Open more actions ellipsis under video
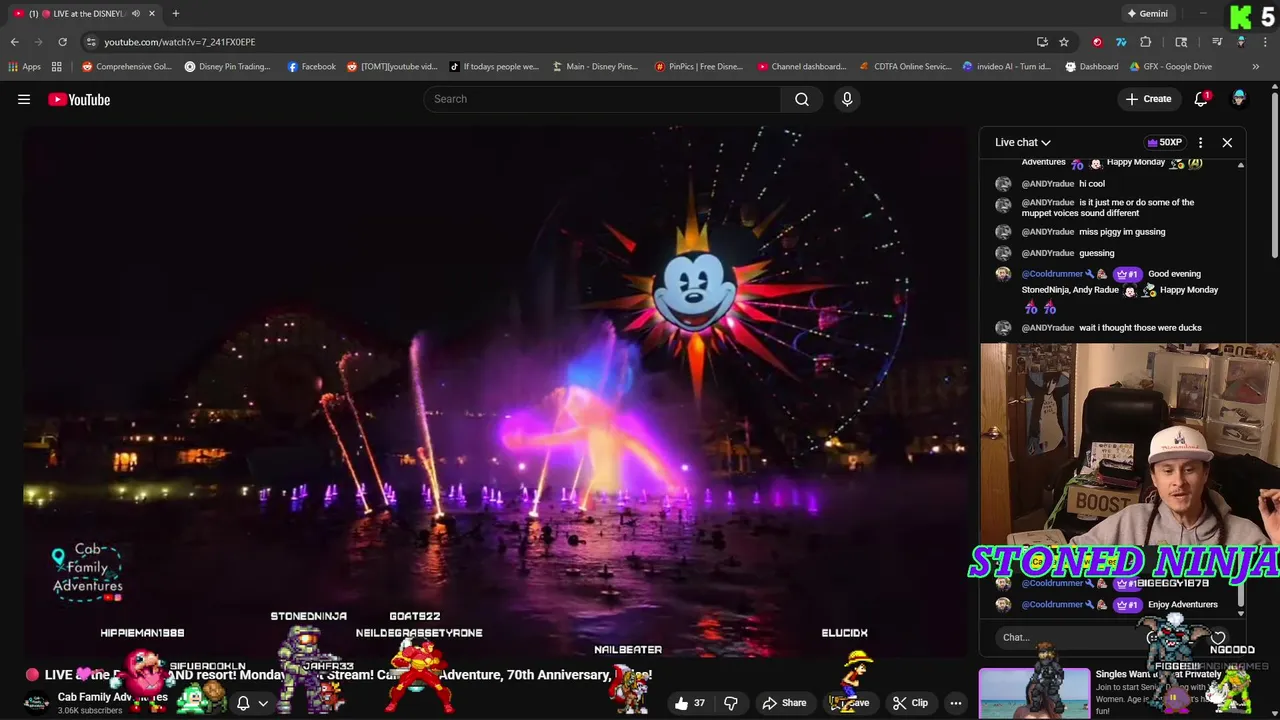 (956, 703)
